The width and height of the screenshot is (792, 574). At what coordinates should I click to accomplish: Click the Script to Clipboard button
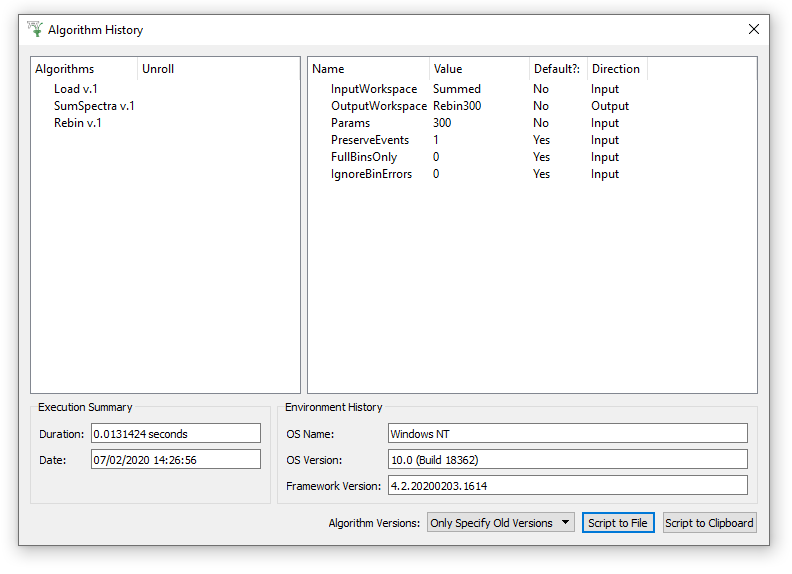(x=709, y=523)
